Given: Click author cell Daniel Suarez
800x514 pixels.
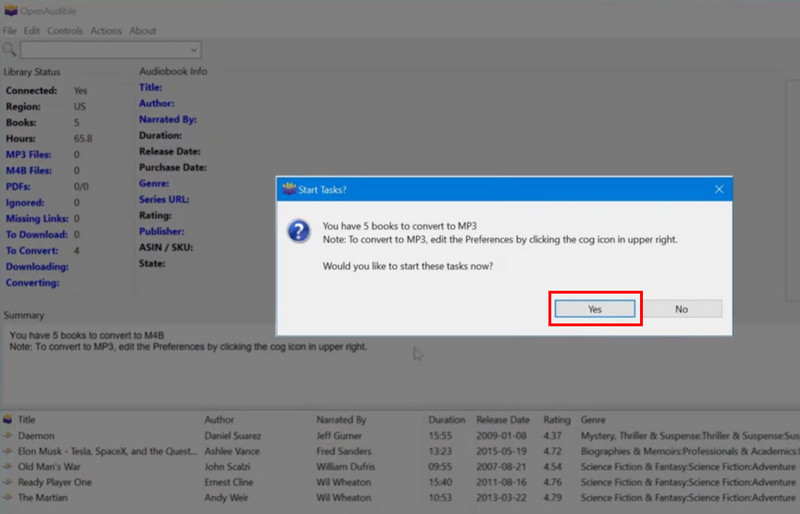Looking at the screenshot, I should pyautogui.click(x=233, y=435).
